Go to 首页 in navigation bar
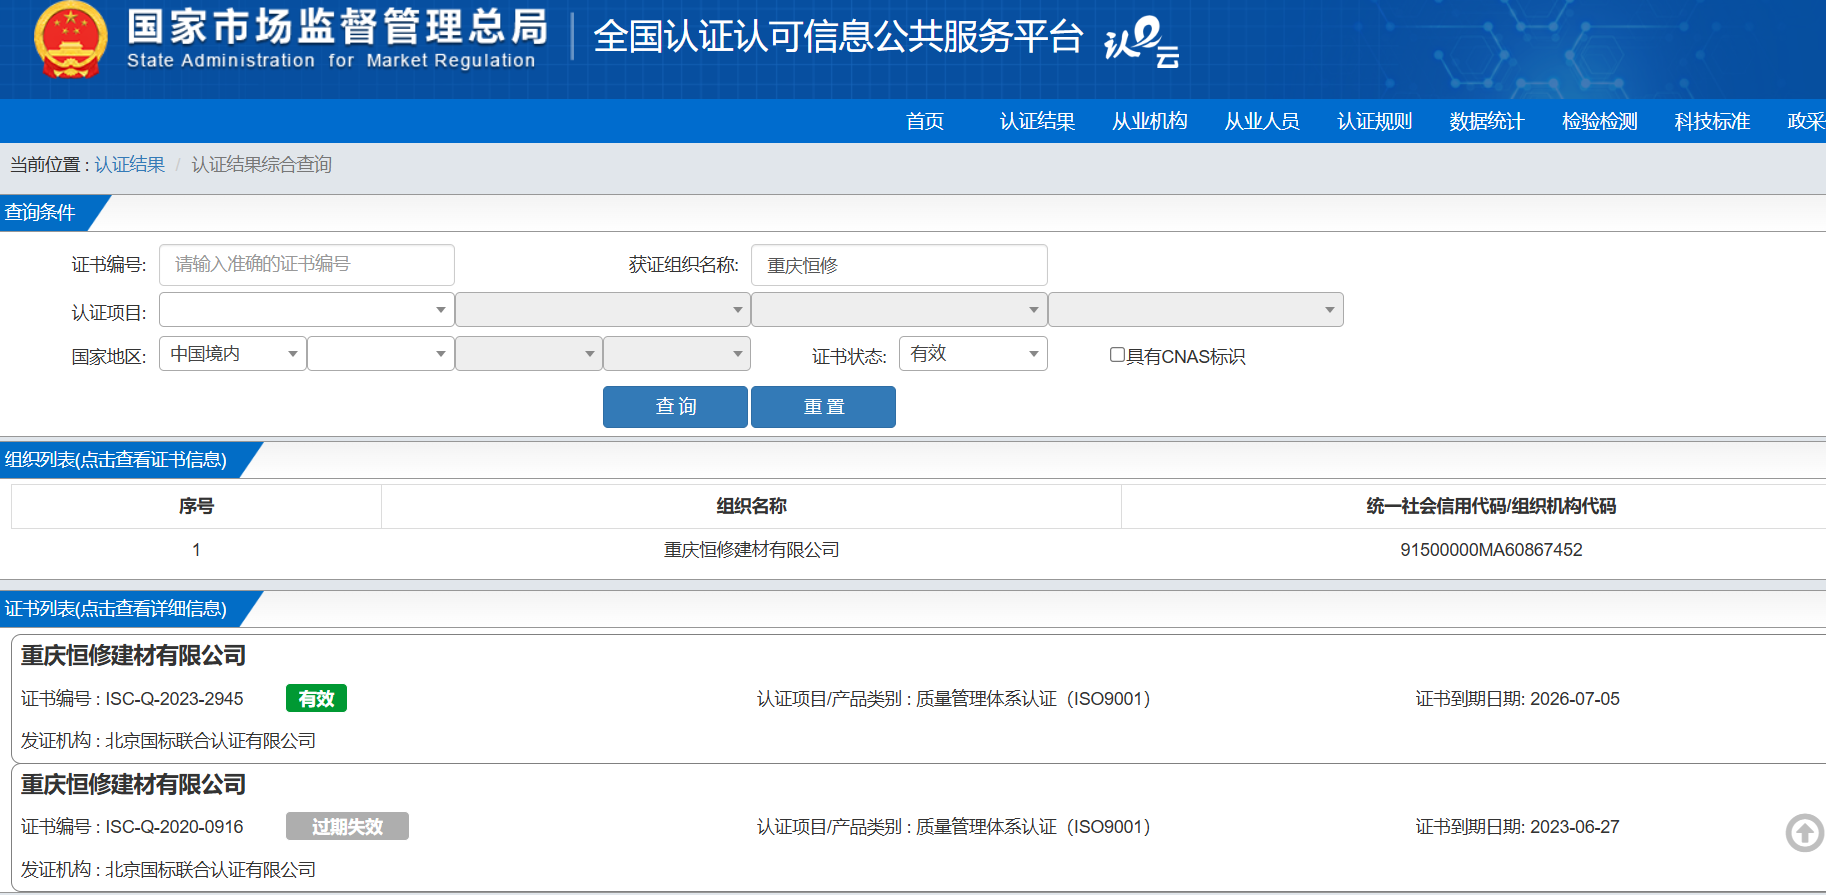This screenshot has width=1826, height=895. tap(925, 122)
